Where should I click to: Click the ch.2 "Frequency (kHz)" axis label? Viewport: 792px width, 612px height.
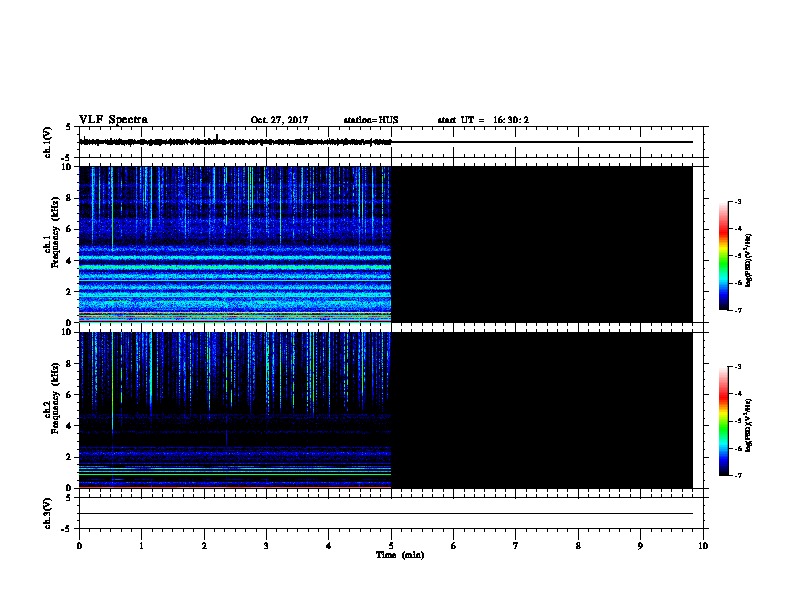tap(55, 398)
